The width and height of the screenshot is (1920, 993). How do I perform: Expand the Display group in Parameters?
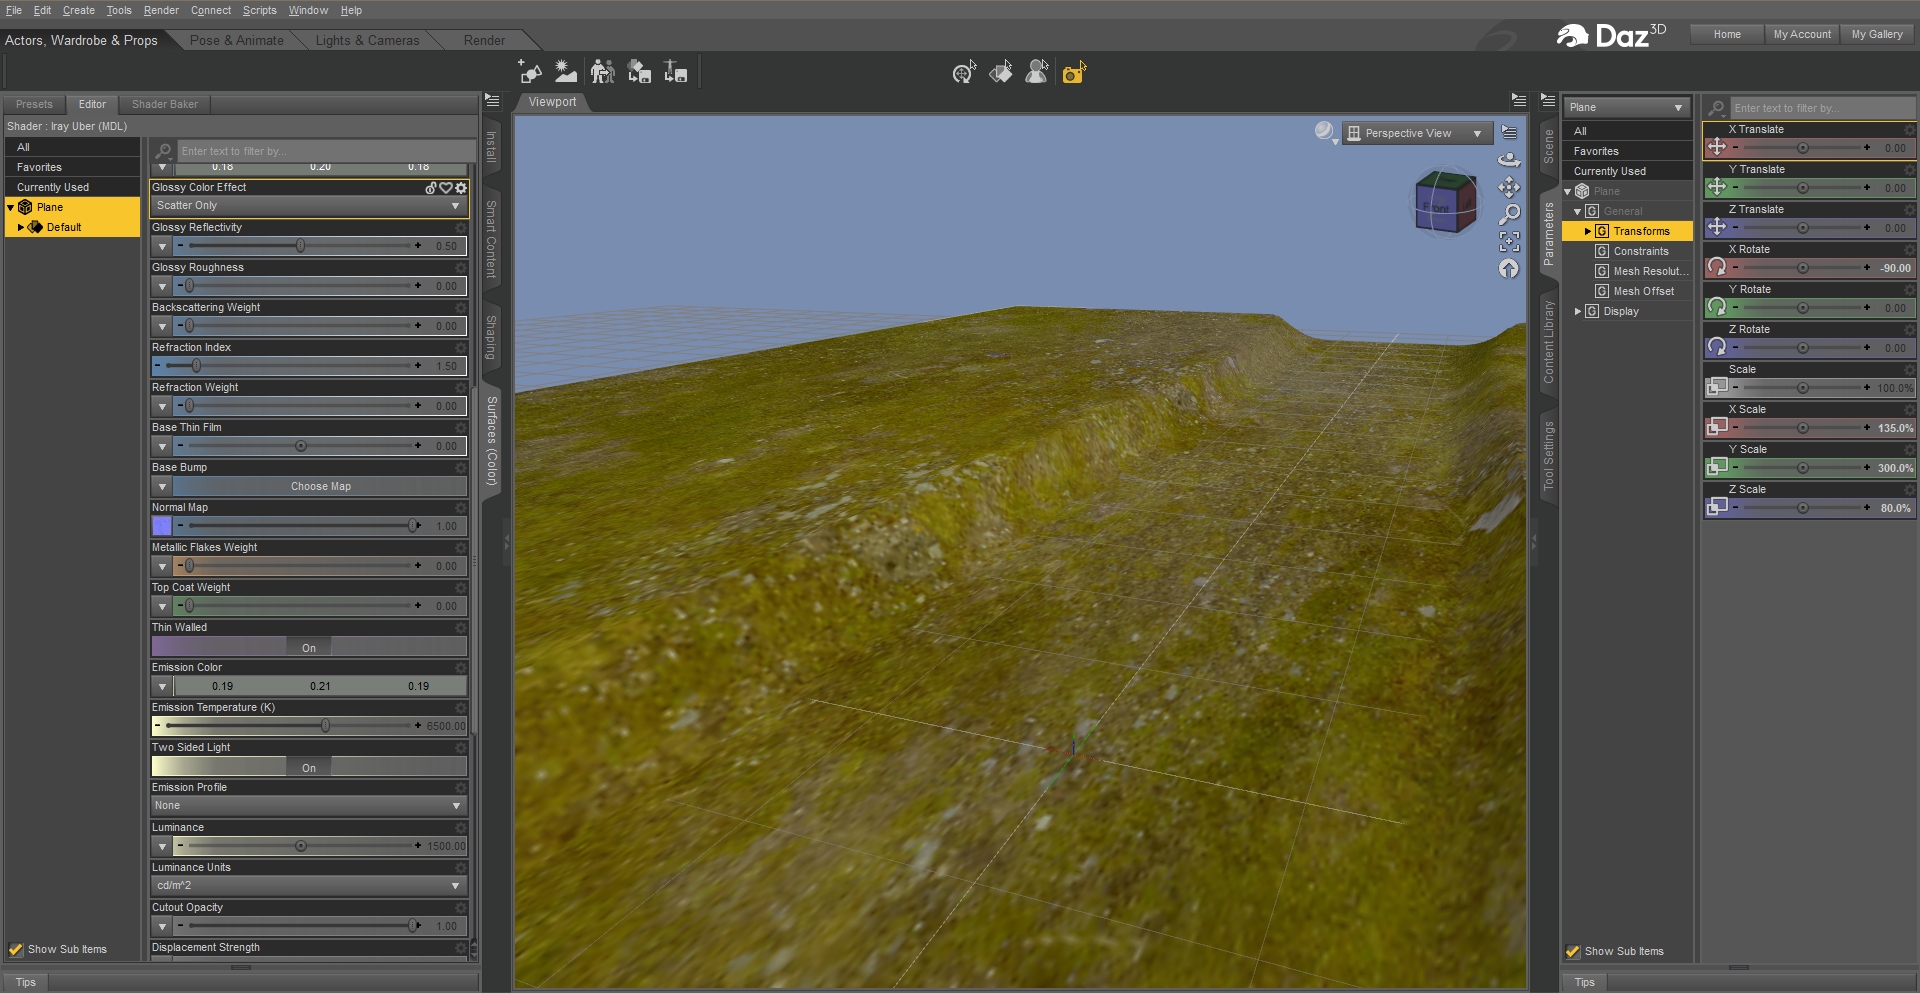click(1578, 311)
